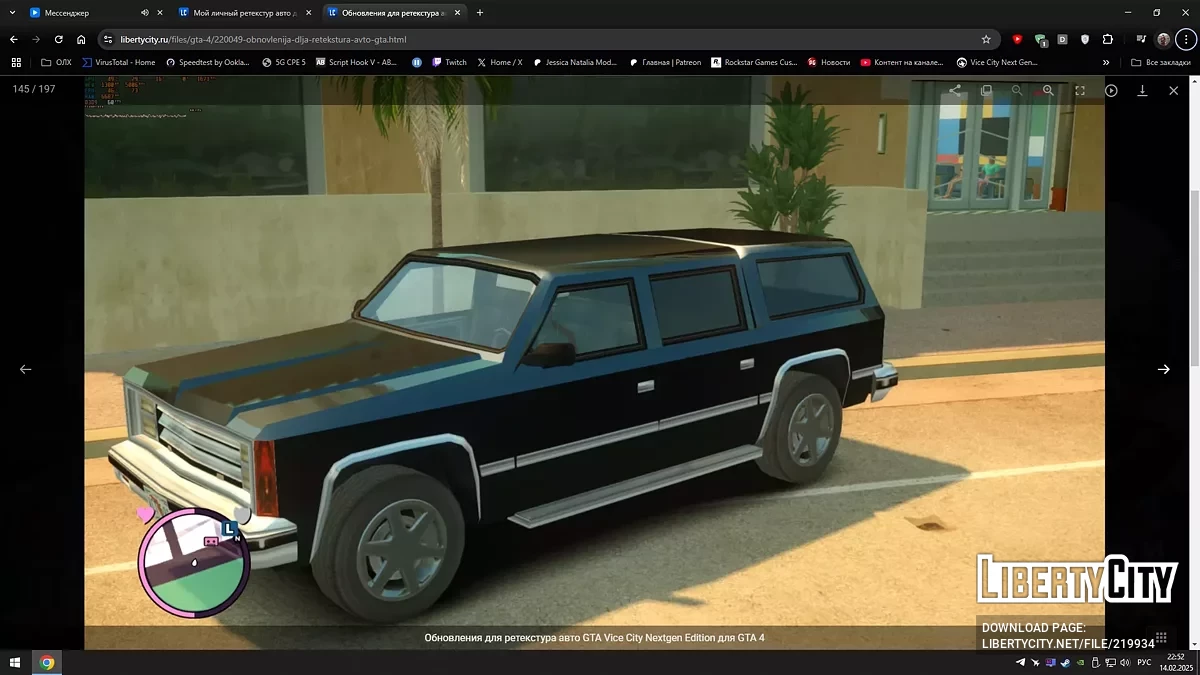Go to the next gallery image

[1163, 369]
